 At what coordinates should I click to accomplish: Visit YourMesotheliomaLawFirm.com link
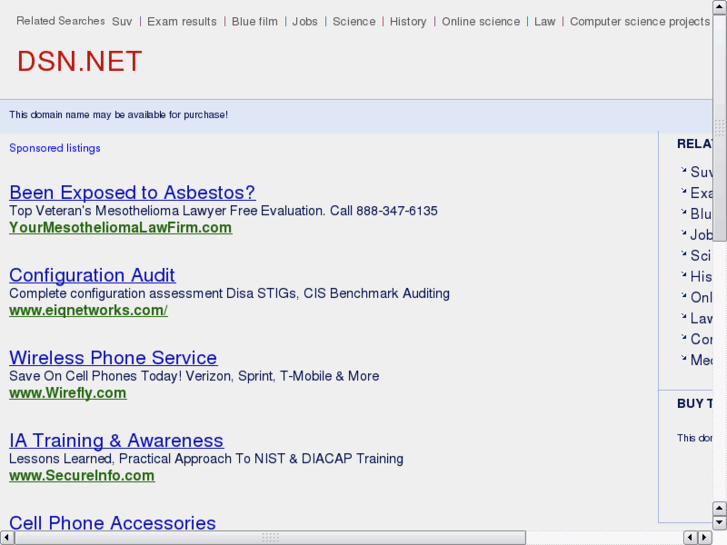[x=121, y=228]
